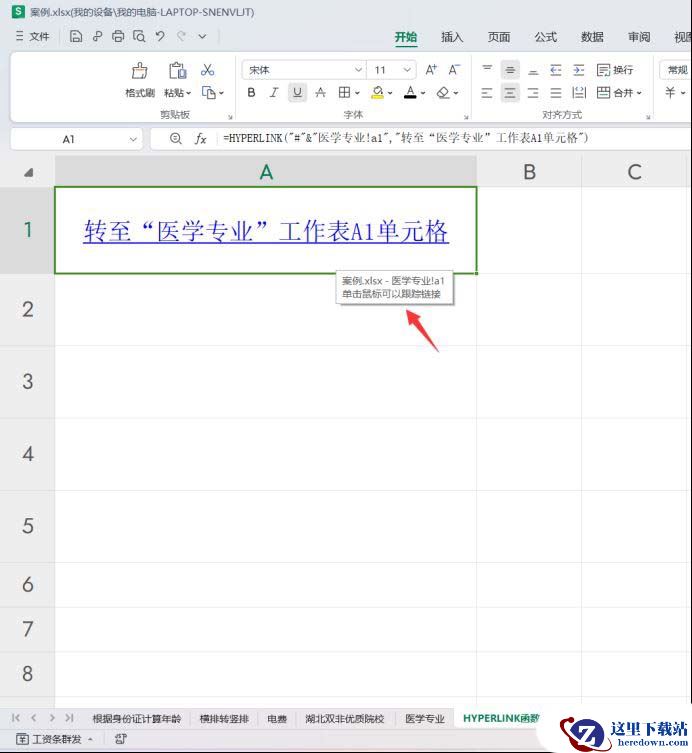Open the font color dropdown arrow
Viewport: 692px width, 753px height.
pos(423,93)
